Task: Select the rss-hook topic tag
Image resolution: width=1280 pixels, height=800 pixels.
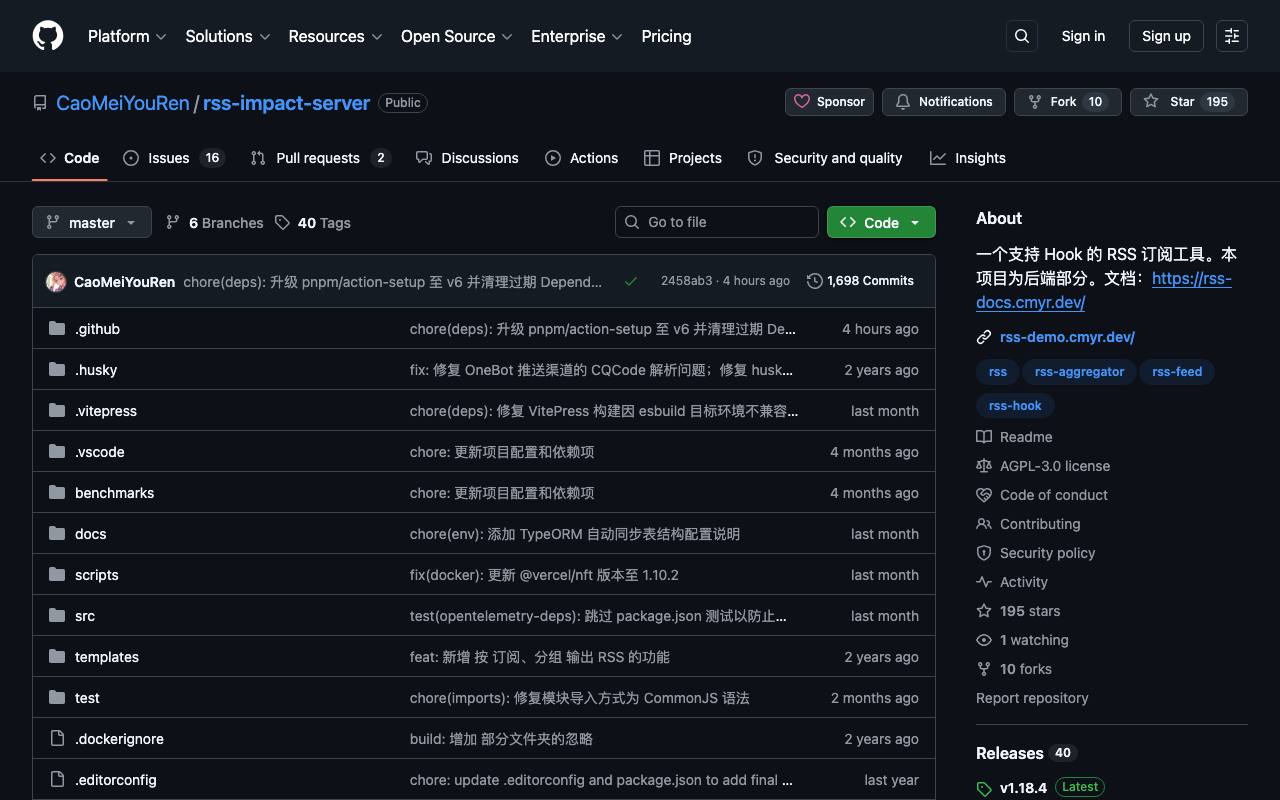Action: click(x=1015, y=406)
